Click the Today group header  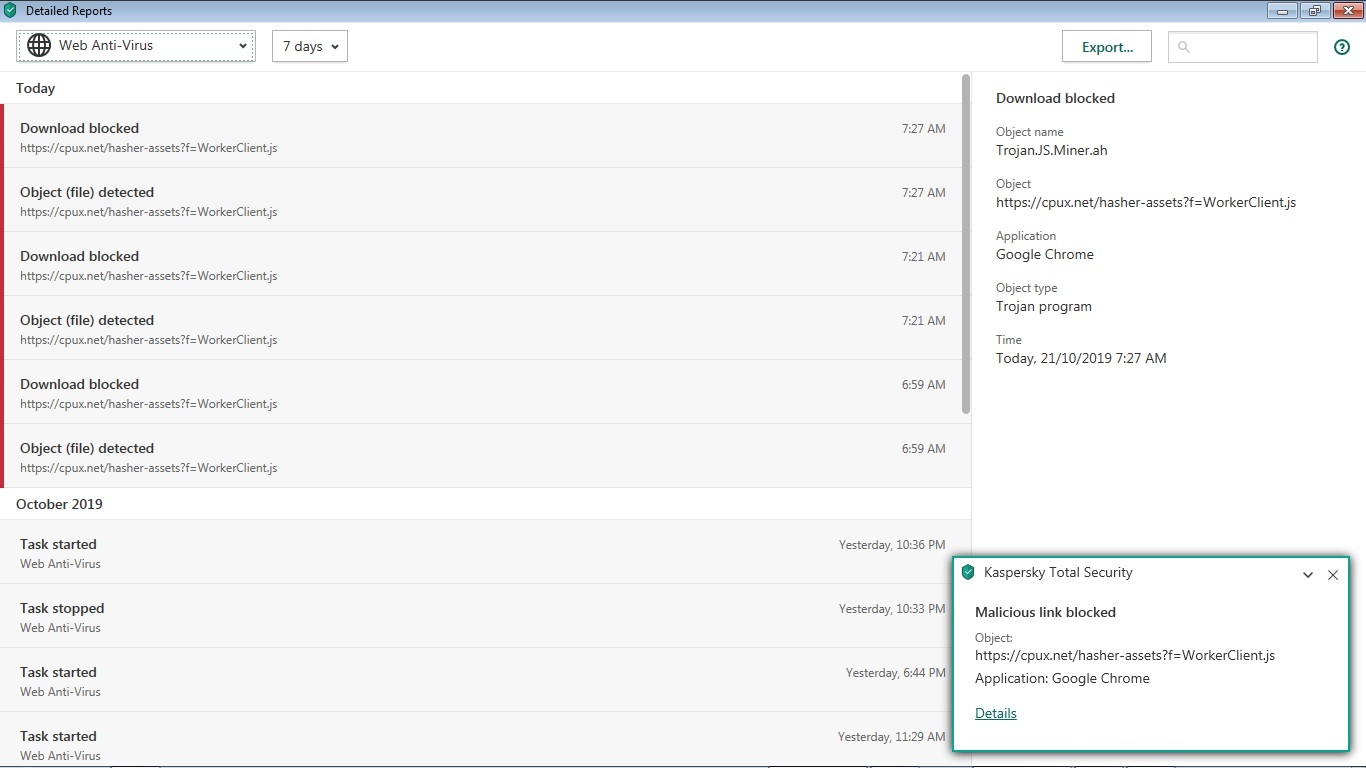(x=36, y=88)
